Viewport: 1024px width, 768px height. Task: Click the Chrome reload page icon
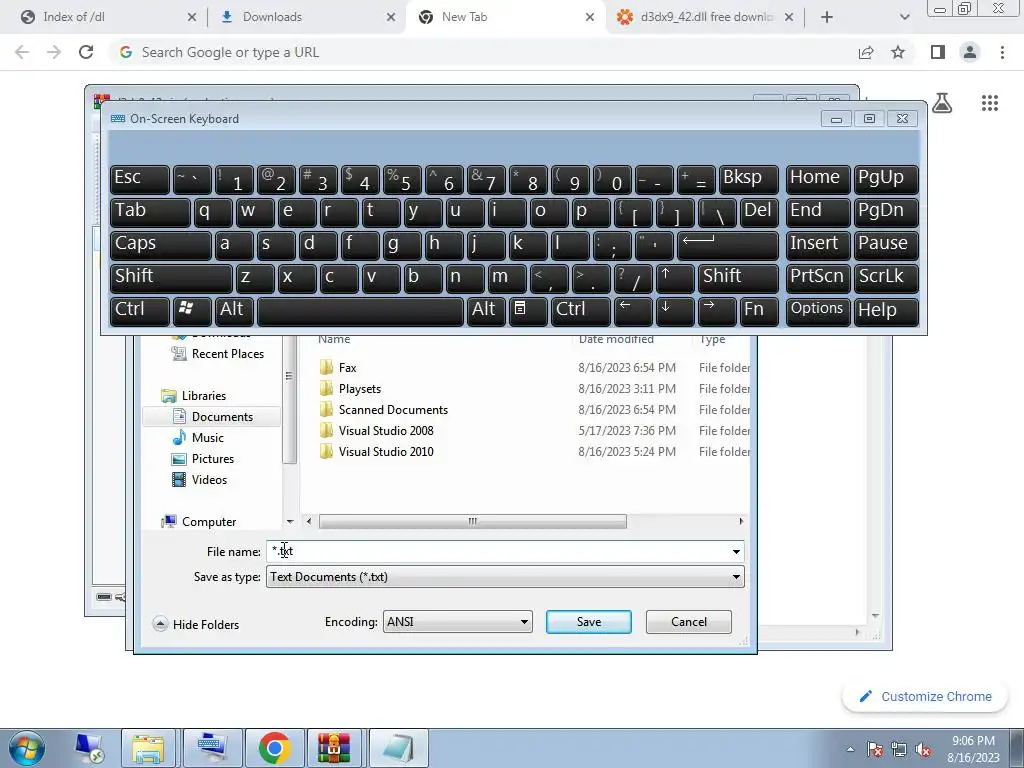coord(86,52)
